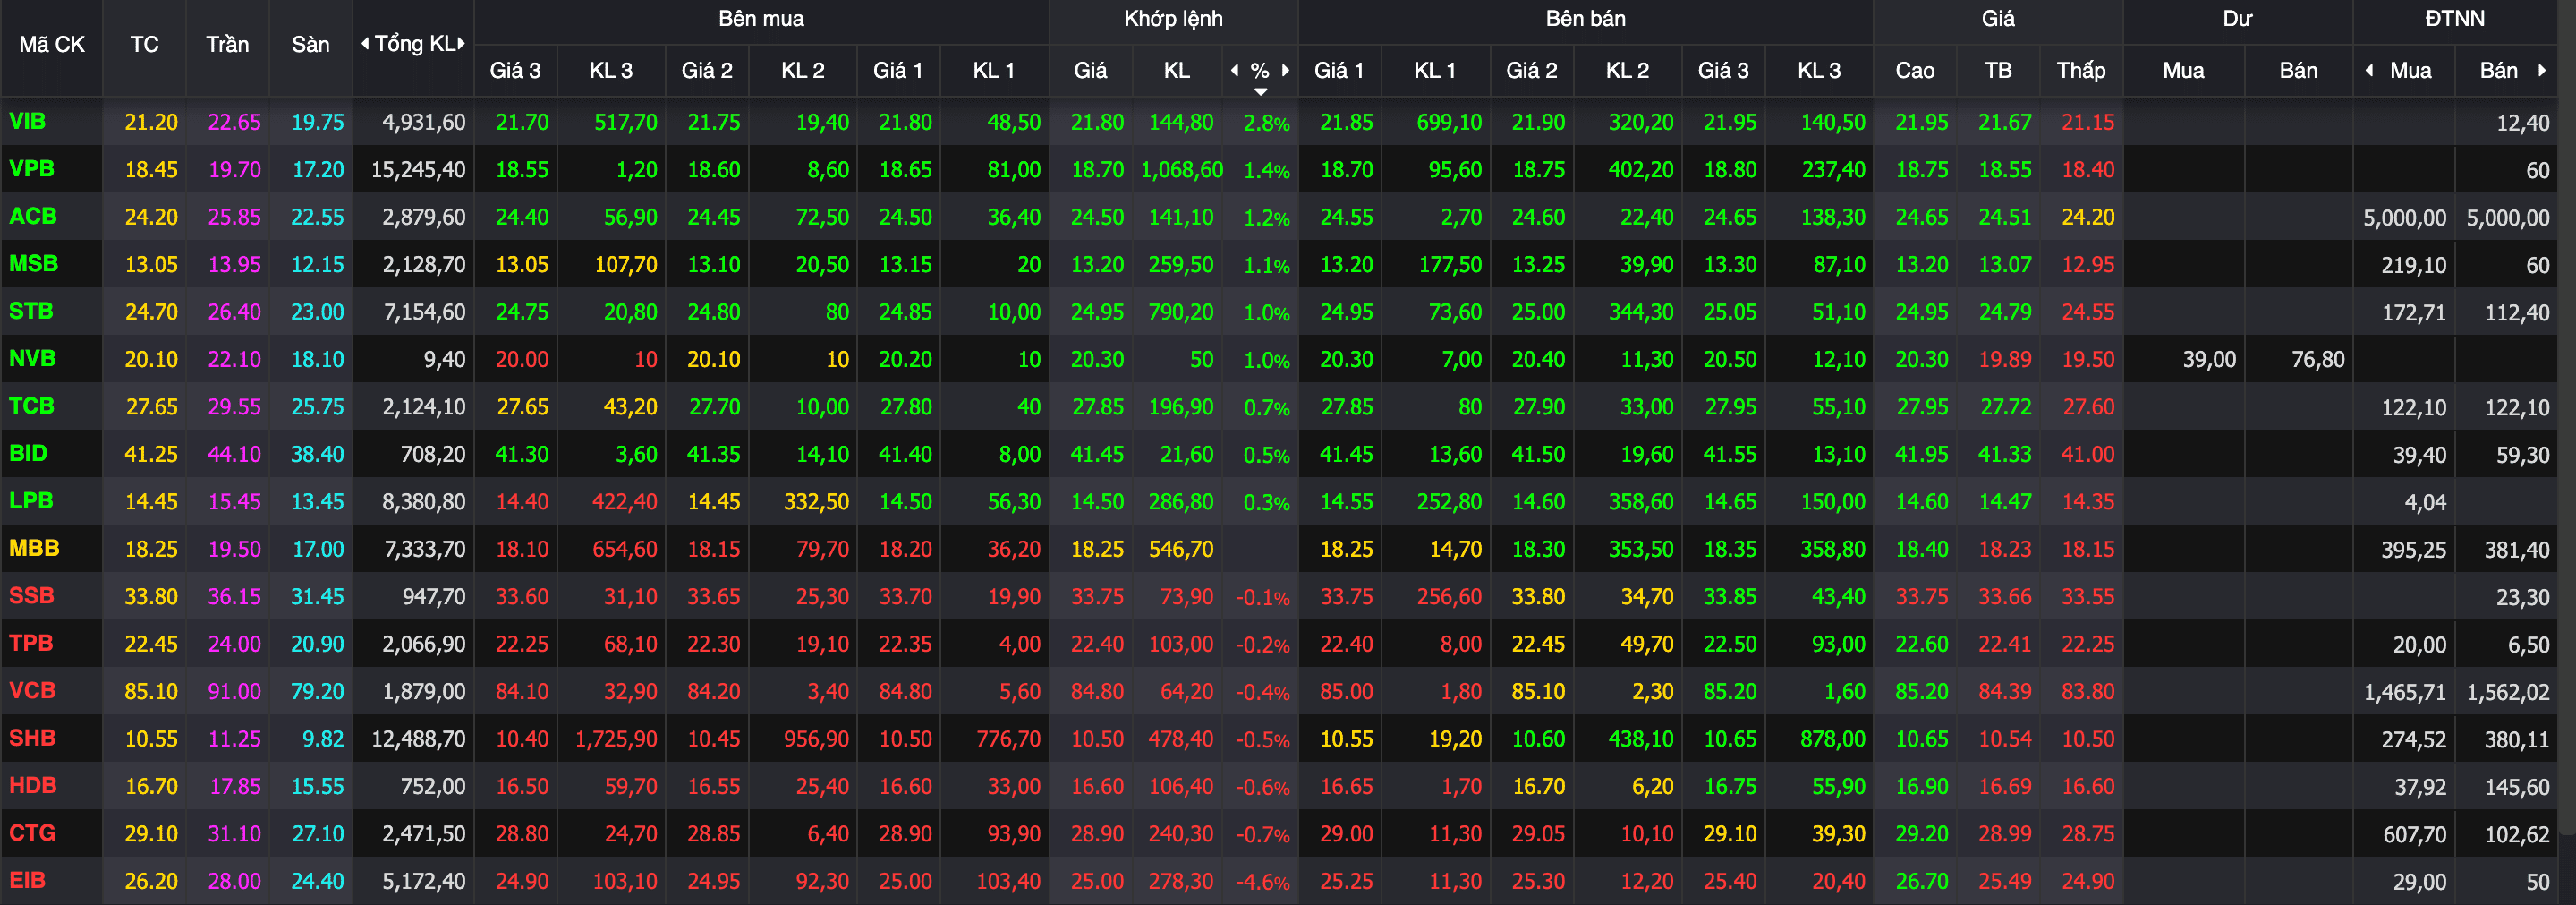2576x905 pixels.
Task: Select the BID ticker row
Action: 28,453
